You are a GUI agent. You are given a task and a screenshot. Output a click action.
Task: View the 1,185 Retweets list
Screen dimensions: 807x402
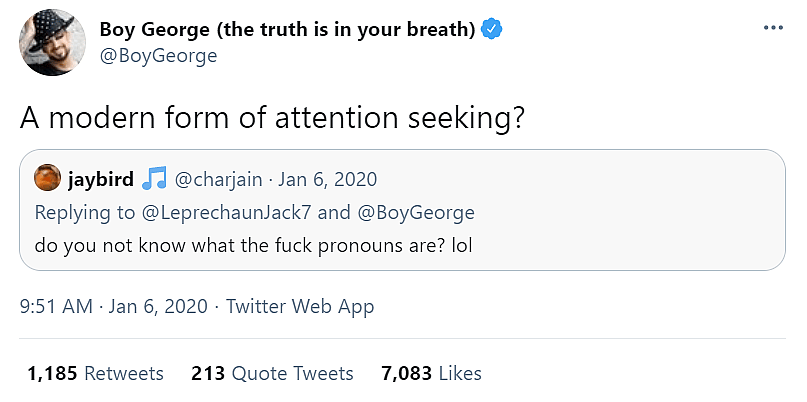[95, 373]
